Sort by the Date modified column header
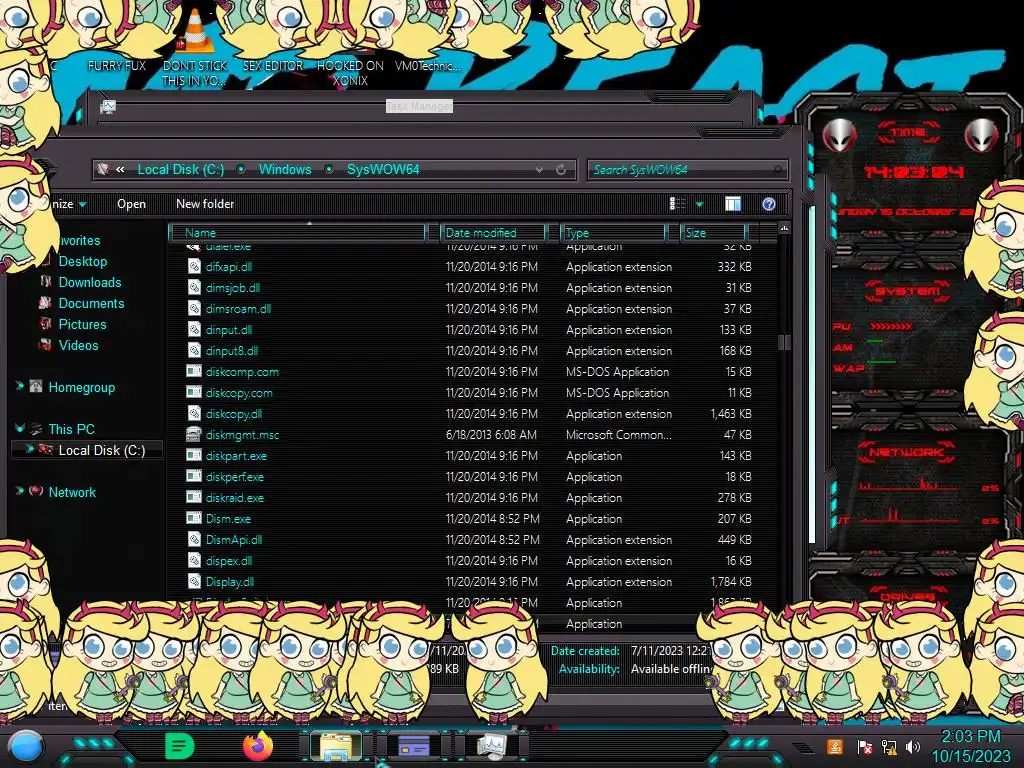This screenshot has width=1024, height=768. tap(494, 232)
